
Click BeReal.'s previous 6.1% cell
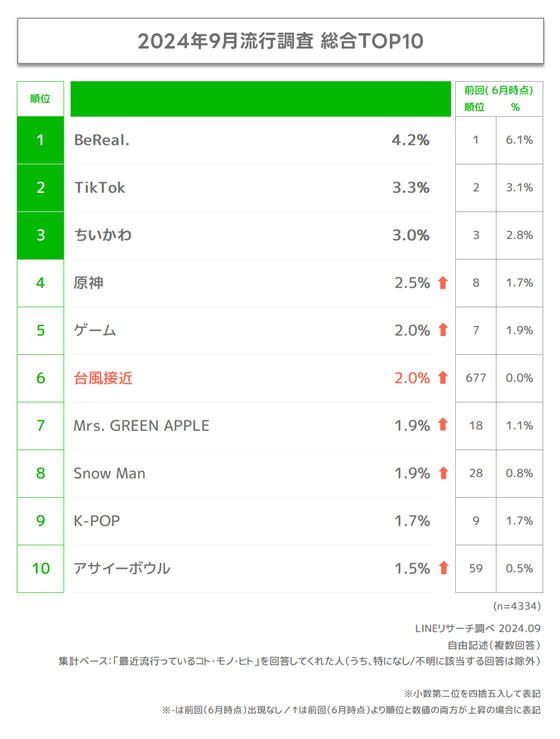click(x=519, y=140)
